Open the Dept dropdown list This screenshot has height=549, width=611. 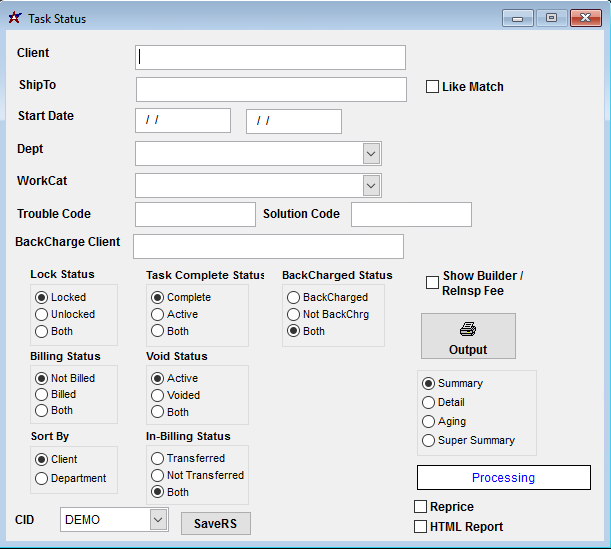371,153
